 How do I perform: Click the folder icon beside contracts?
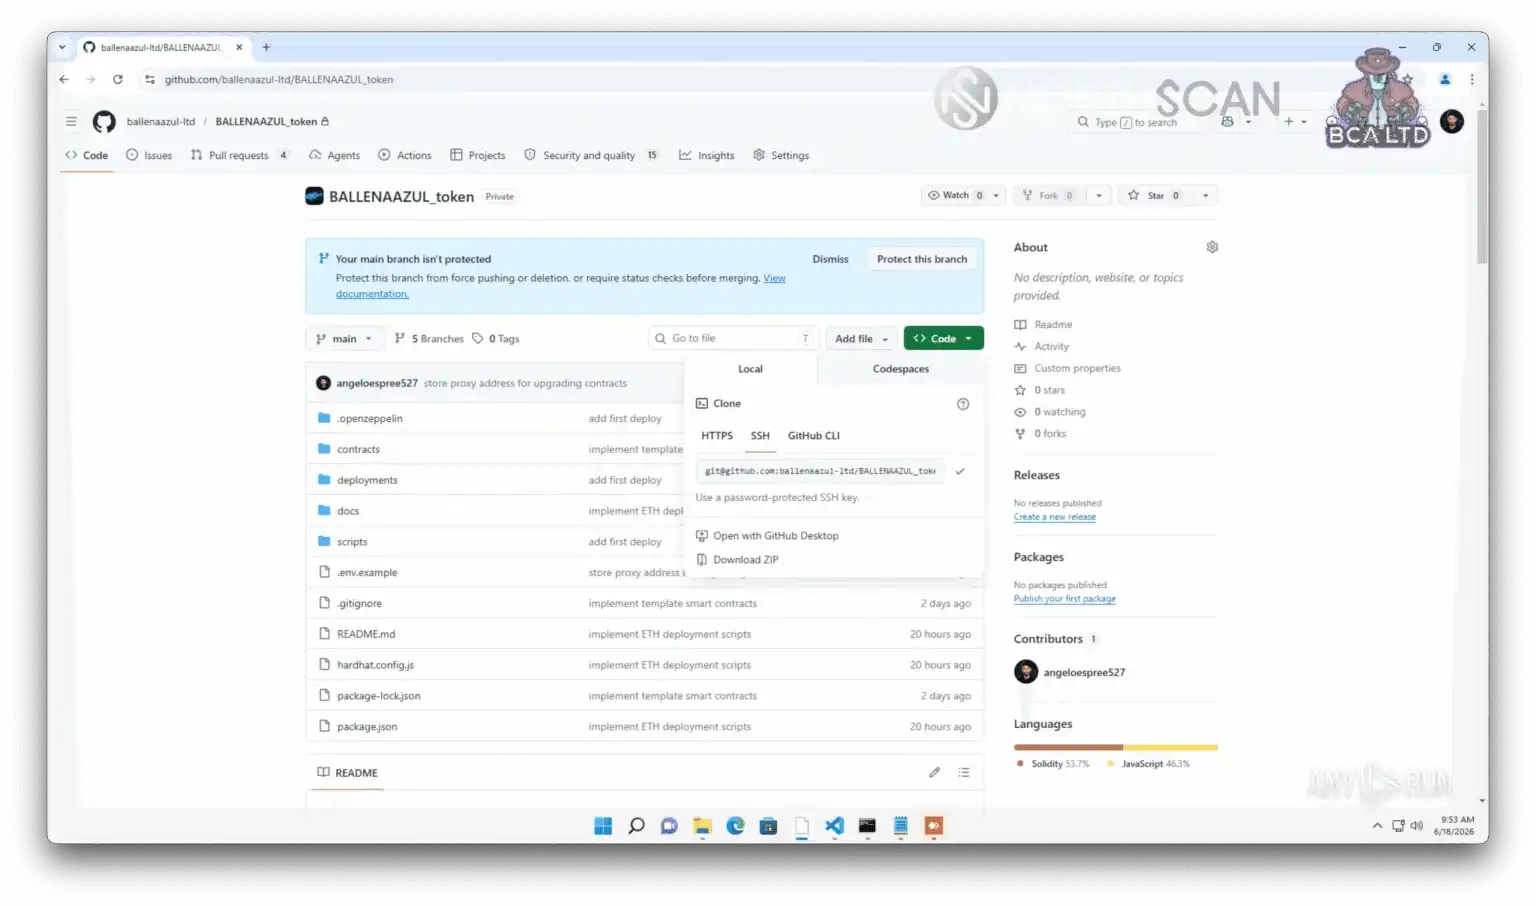324,449
